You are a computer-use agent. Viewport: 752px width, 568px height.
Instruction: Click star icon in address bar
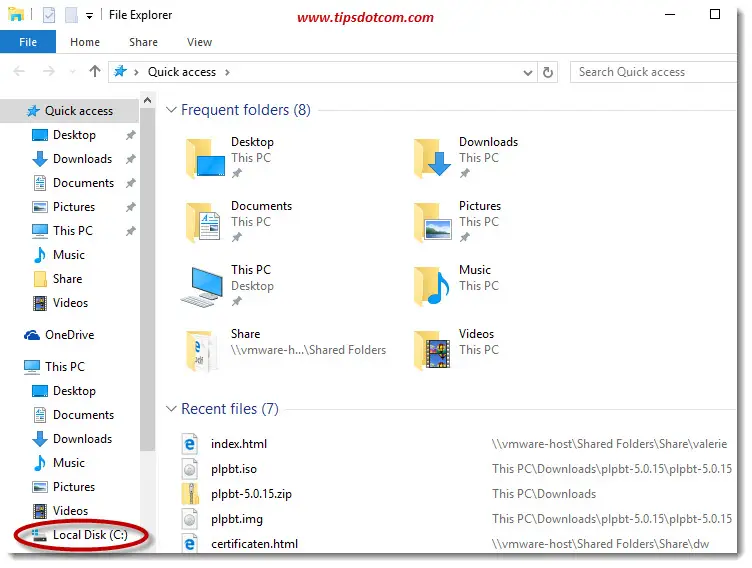pos(120,71)
